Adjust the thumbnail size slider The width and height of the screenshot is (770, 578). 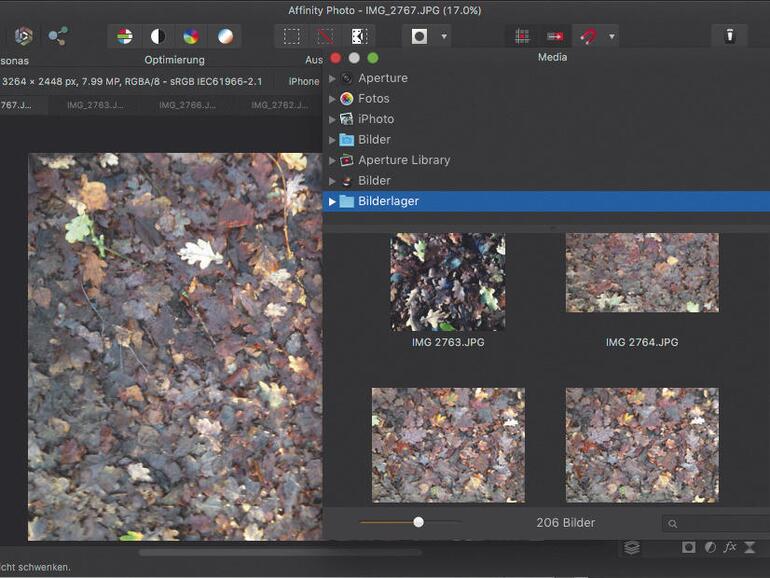pyautogui.click(x=418, y=522)
